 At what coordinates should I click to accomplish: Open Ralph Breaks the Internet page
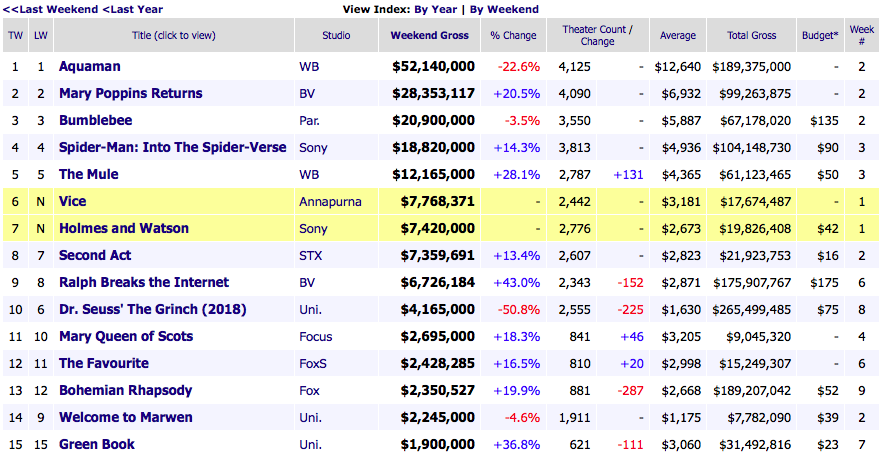143,282
